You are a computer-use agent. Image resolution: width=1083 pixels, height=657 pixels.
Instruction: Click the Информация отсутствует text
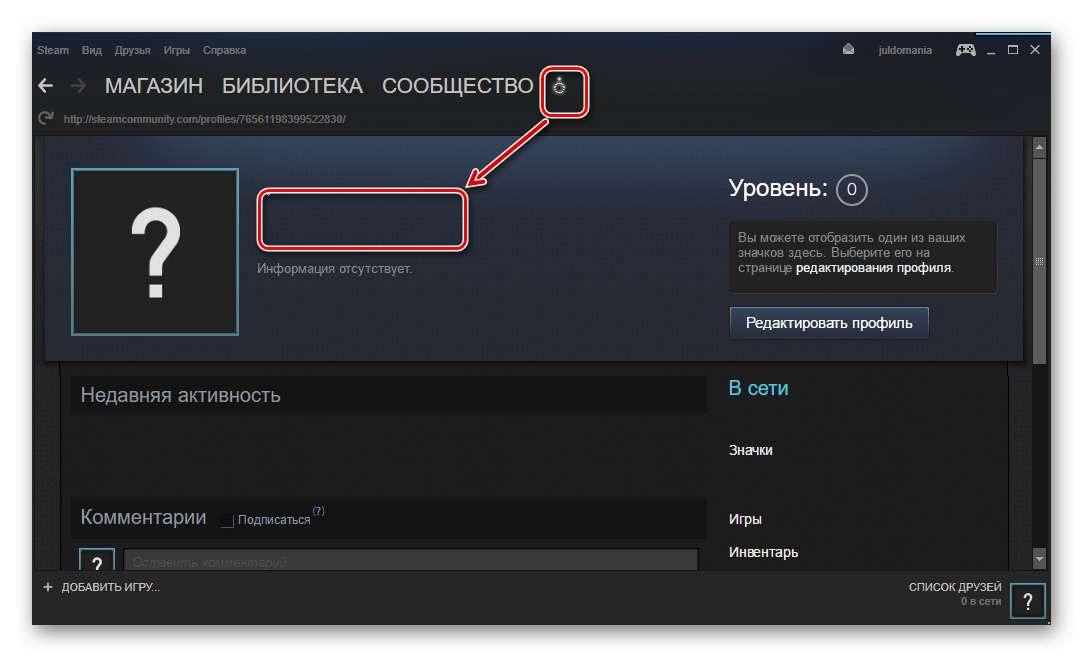(x=334, y=269)
